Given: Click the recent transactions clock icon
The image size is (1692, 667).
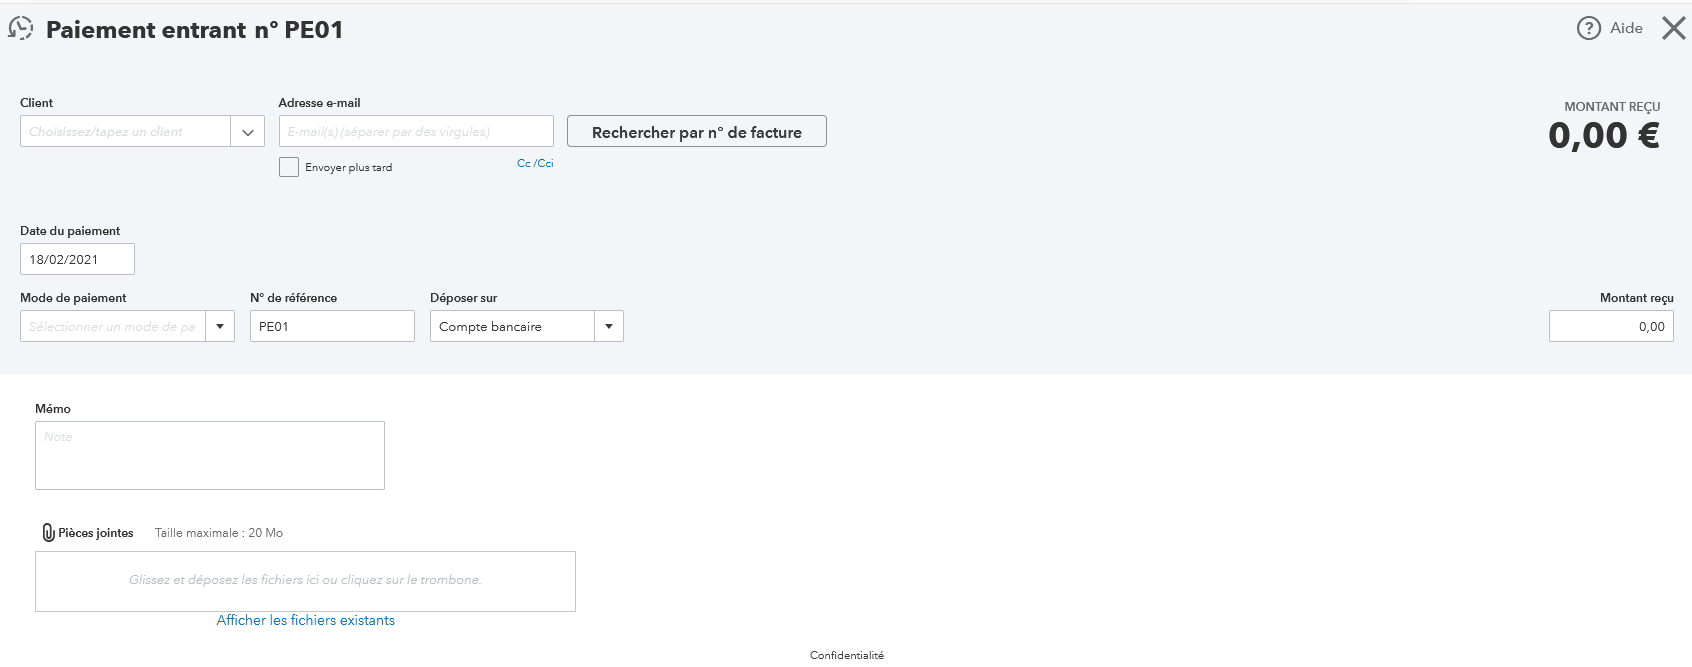Looking at the screenshot, I should 21,29.
